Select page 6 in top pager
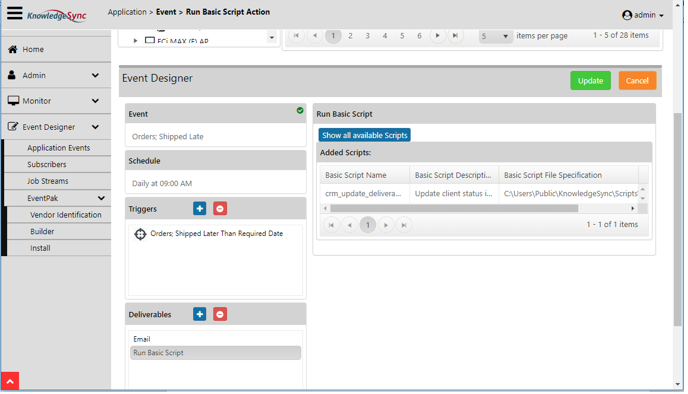This screenshot has height=394, width=688. [x=419, y=36]
